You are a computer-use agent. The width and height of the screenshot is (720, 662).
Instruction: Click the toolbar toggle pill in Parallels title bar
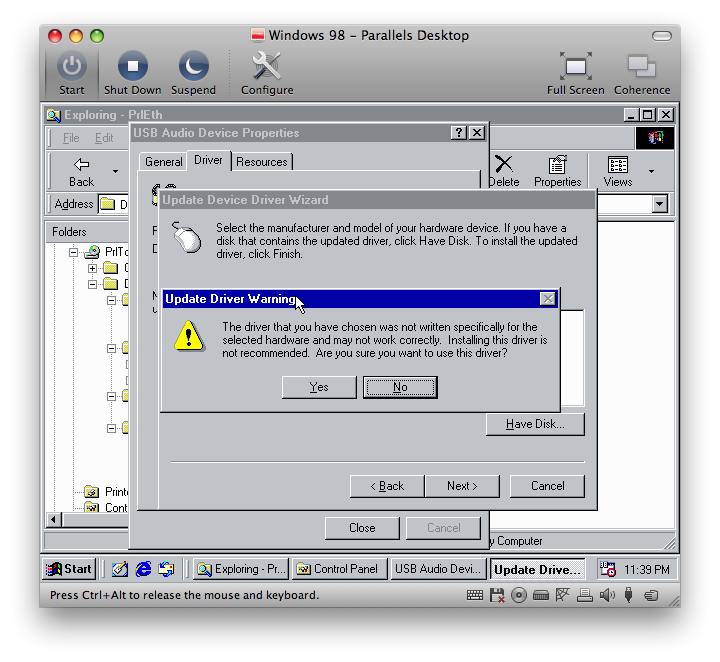661,36
